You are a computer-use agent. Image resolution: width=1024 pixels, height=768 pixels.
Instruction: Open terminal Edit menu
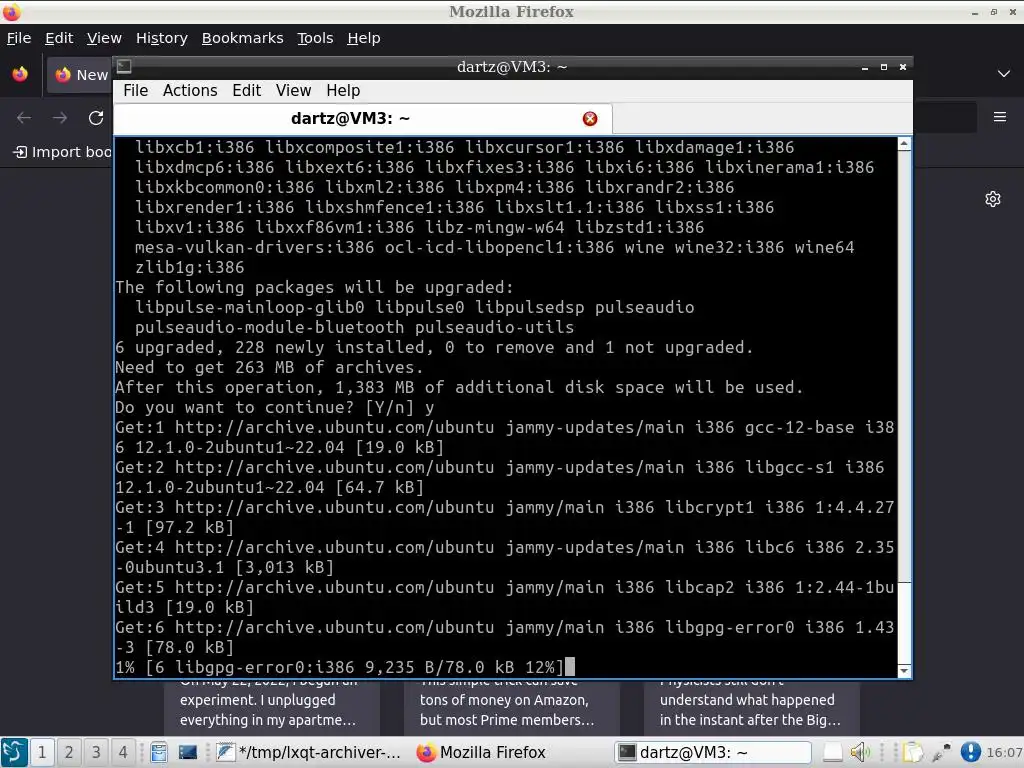coord(246,91)
